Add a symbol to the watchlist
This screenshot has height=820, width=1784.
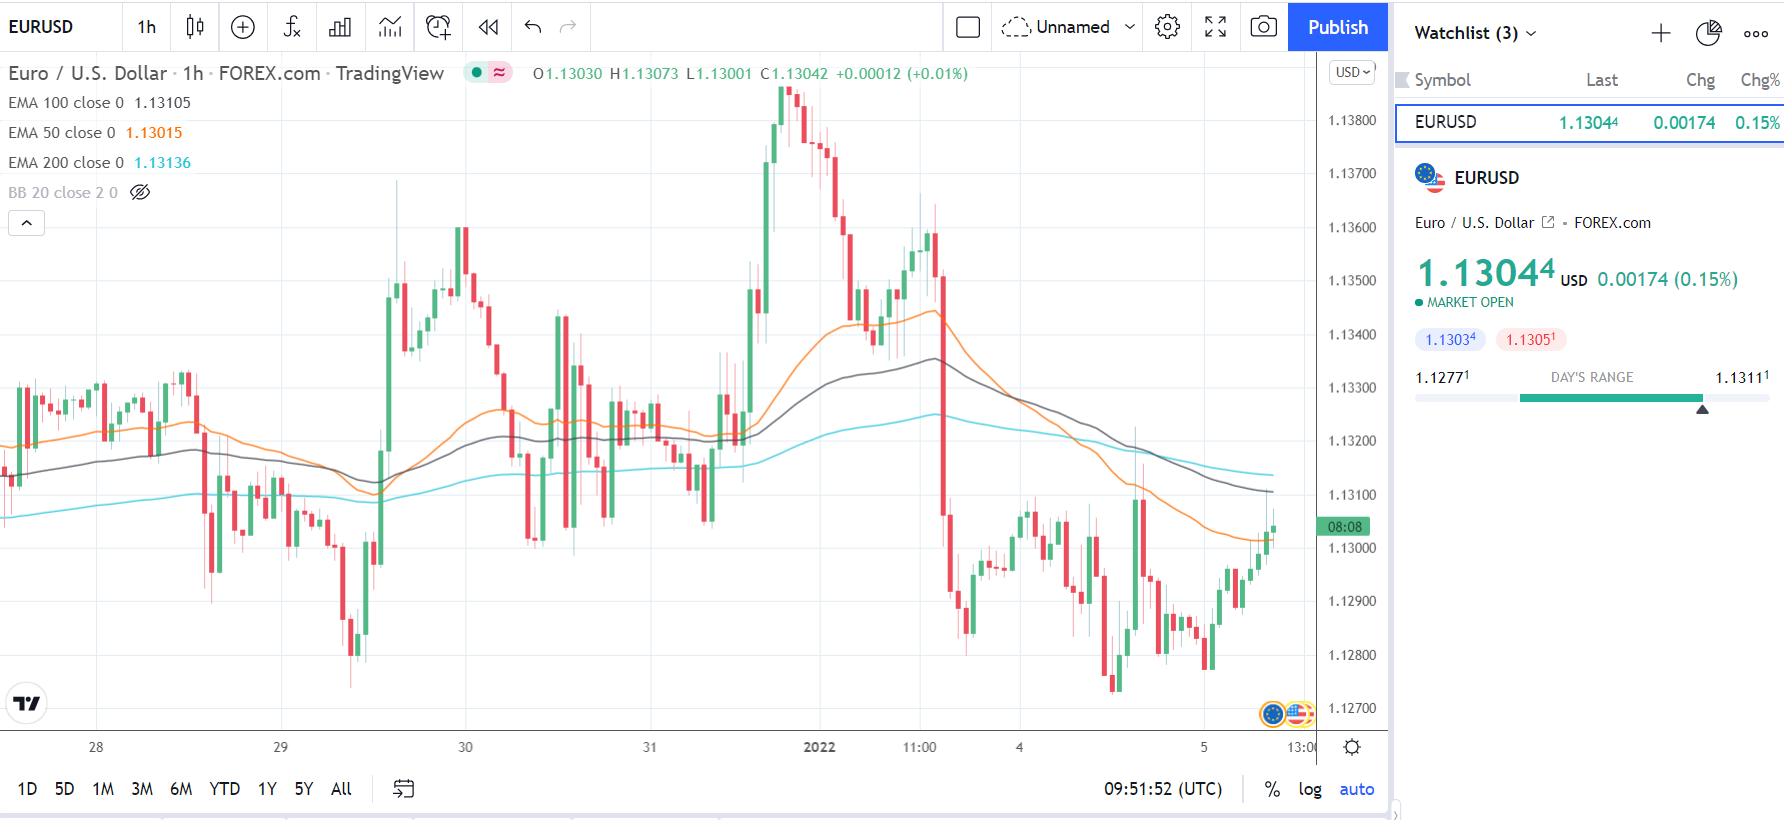pos(1661,33)
